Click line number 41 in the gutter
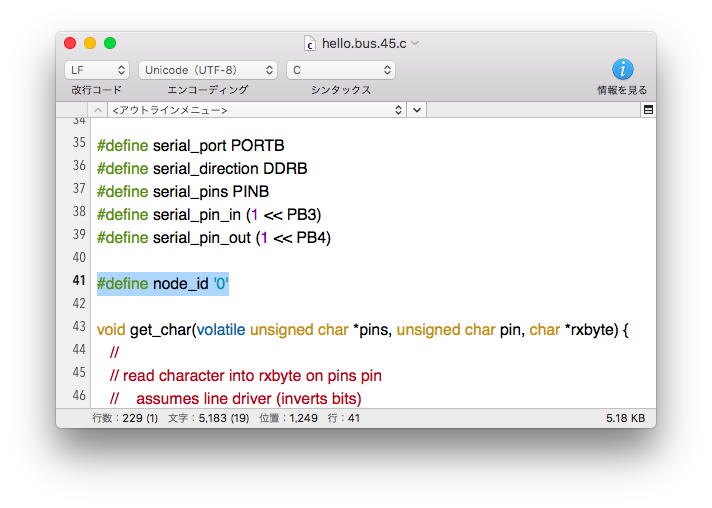712x508 pixels. pyautogui.click(x=79, y=280)
